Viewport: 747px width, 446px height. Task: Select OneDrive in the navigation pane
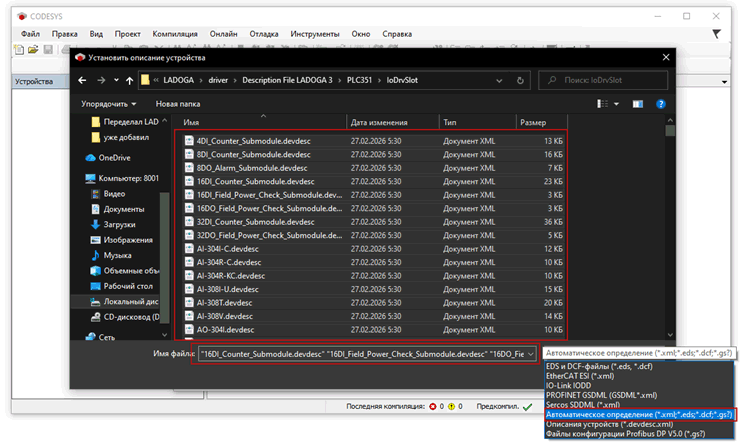pos(114,158)
